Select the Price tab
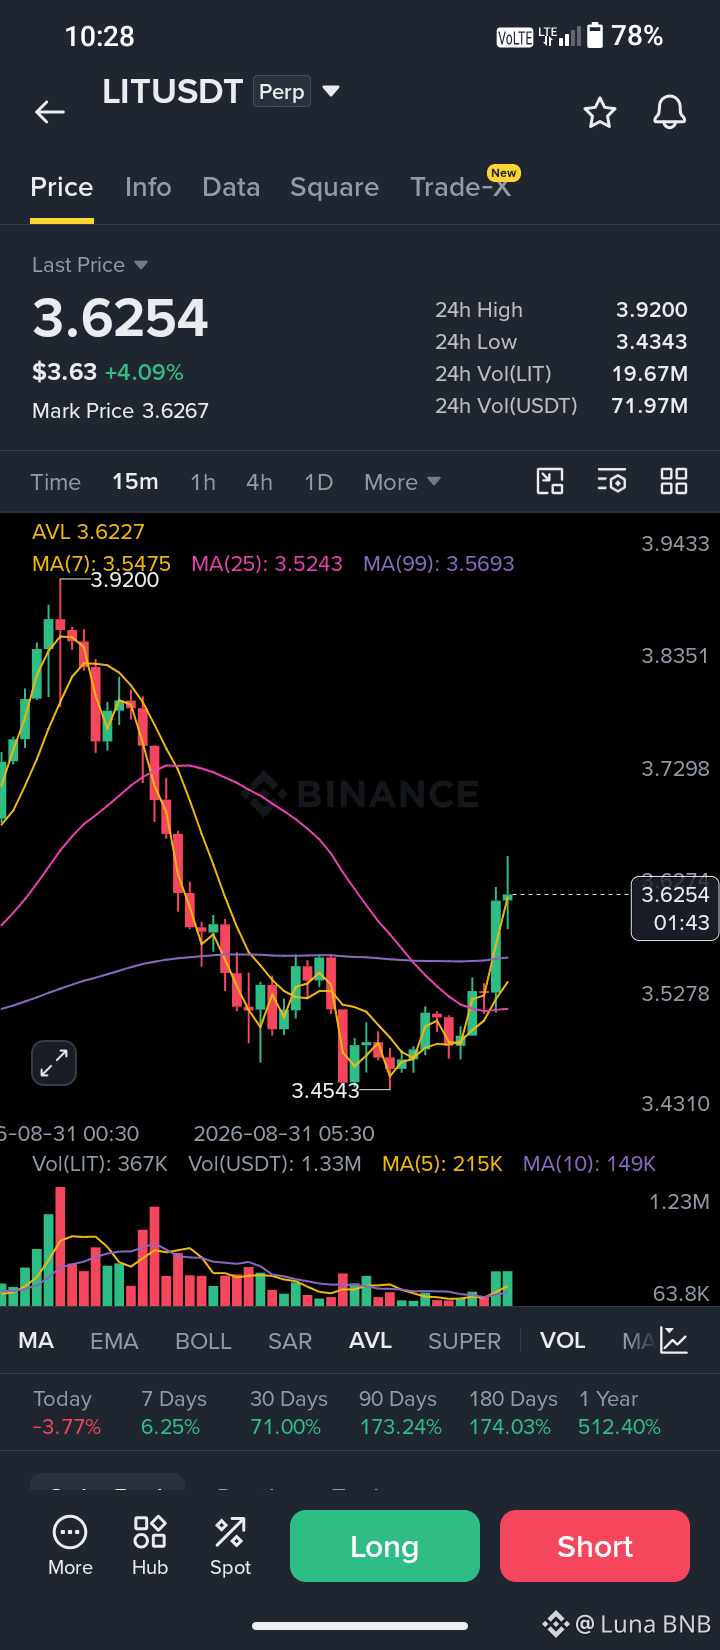Screen dimensions: 720x1650 pos(62,187)
